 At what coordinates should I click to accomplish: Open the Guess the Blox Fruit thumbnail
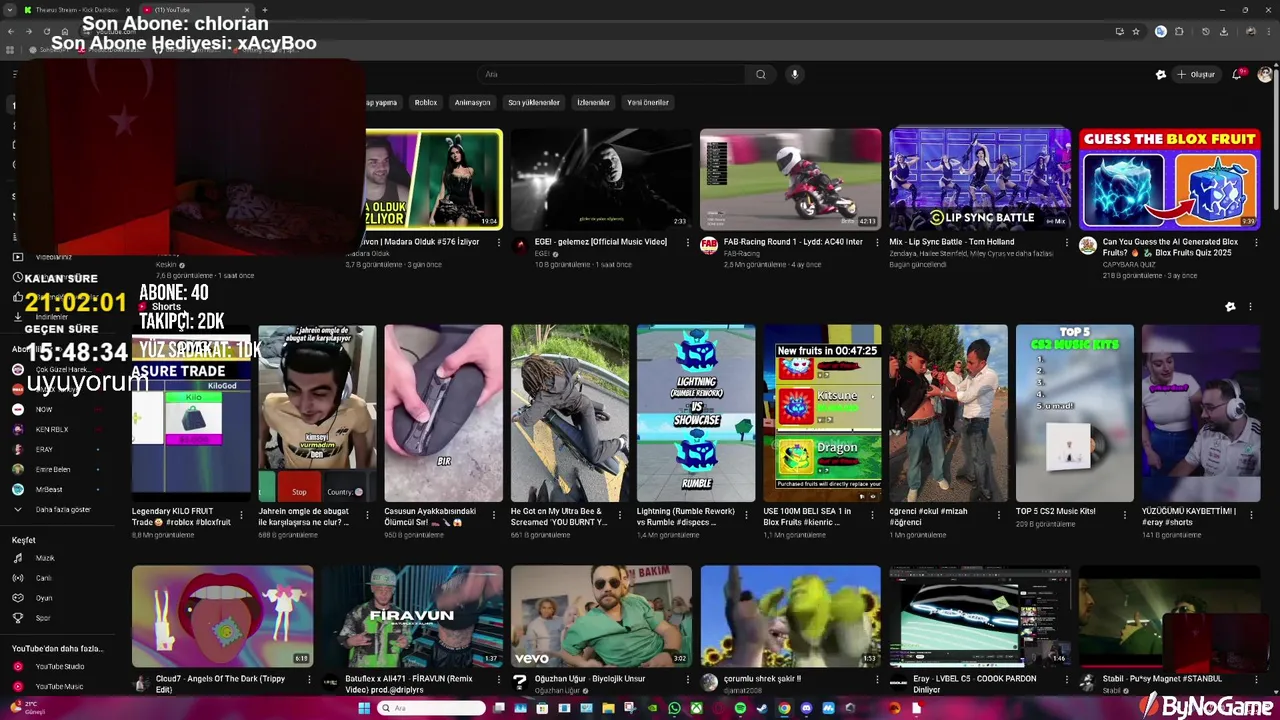pyautogui.click(x=1170, y=179)
